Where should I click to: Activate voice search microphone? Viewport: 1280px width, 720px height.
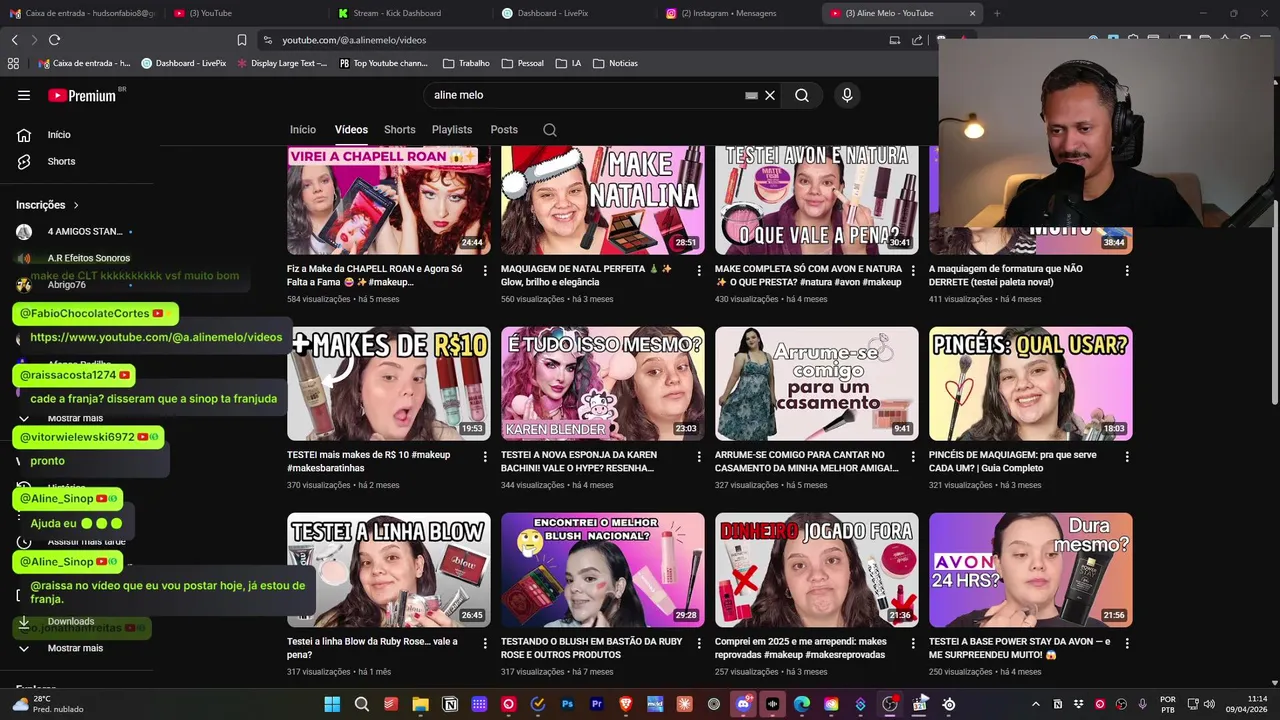click(847, 95)
